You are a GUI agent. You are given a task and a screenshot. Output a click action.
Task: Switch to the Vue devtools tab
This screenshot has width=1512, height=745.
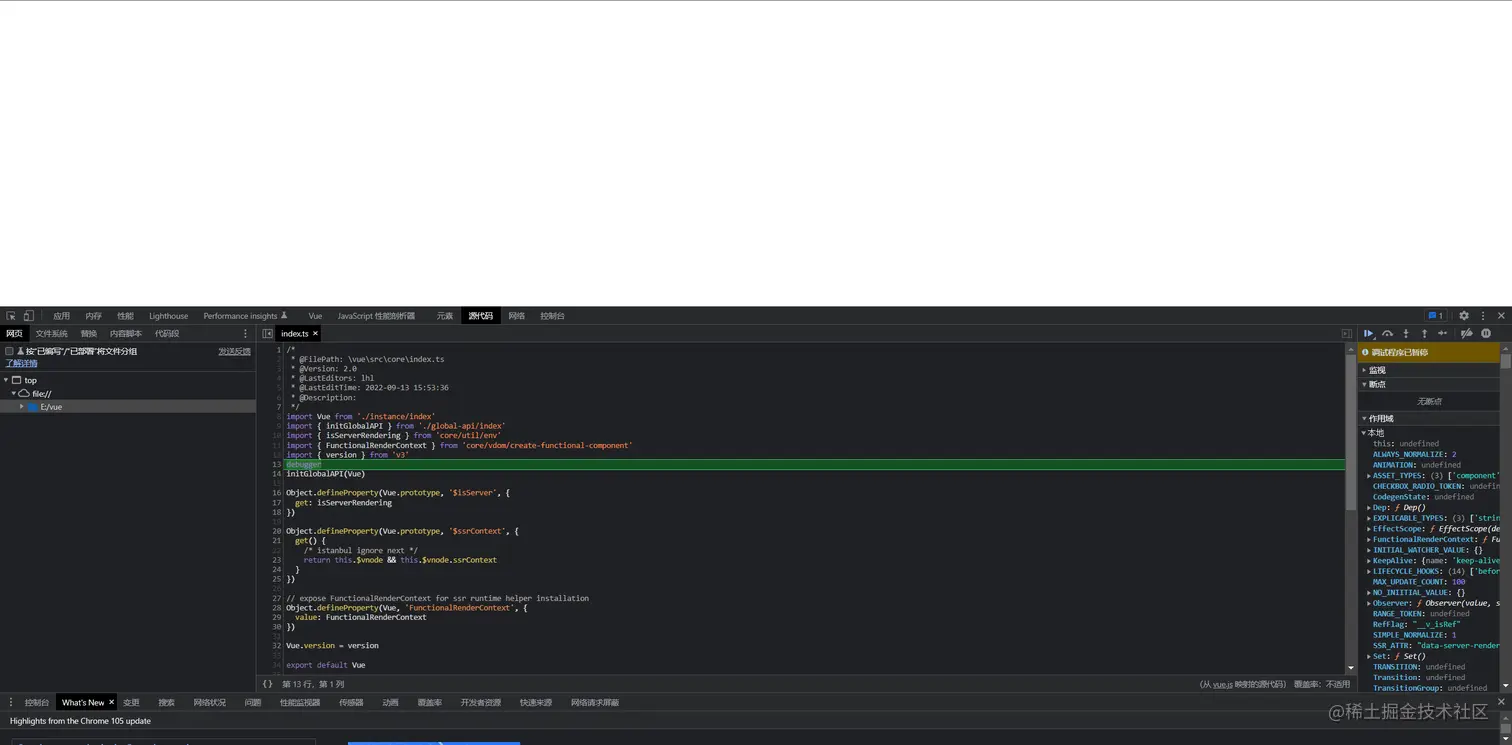pyautogui.click(x=315, y=316)
